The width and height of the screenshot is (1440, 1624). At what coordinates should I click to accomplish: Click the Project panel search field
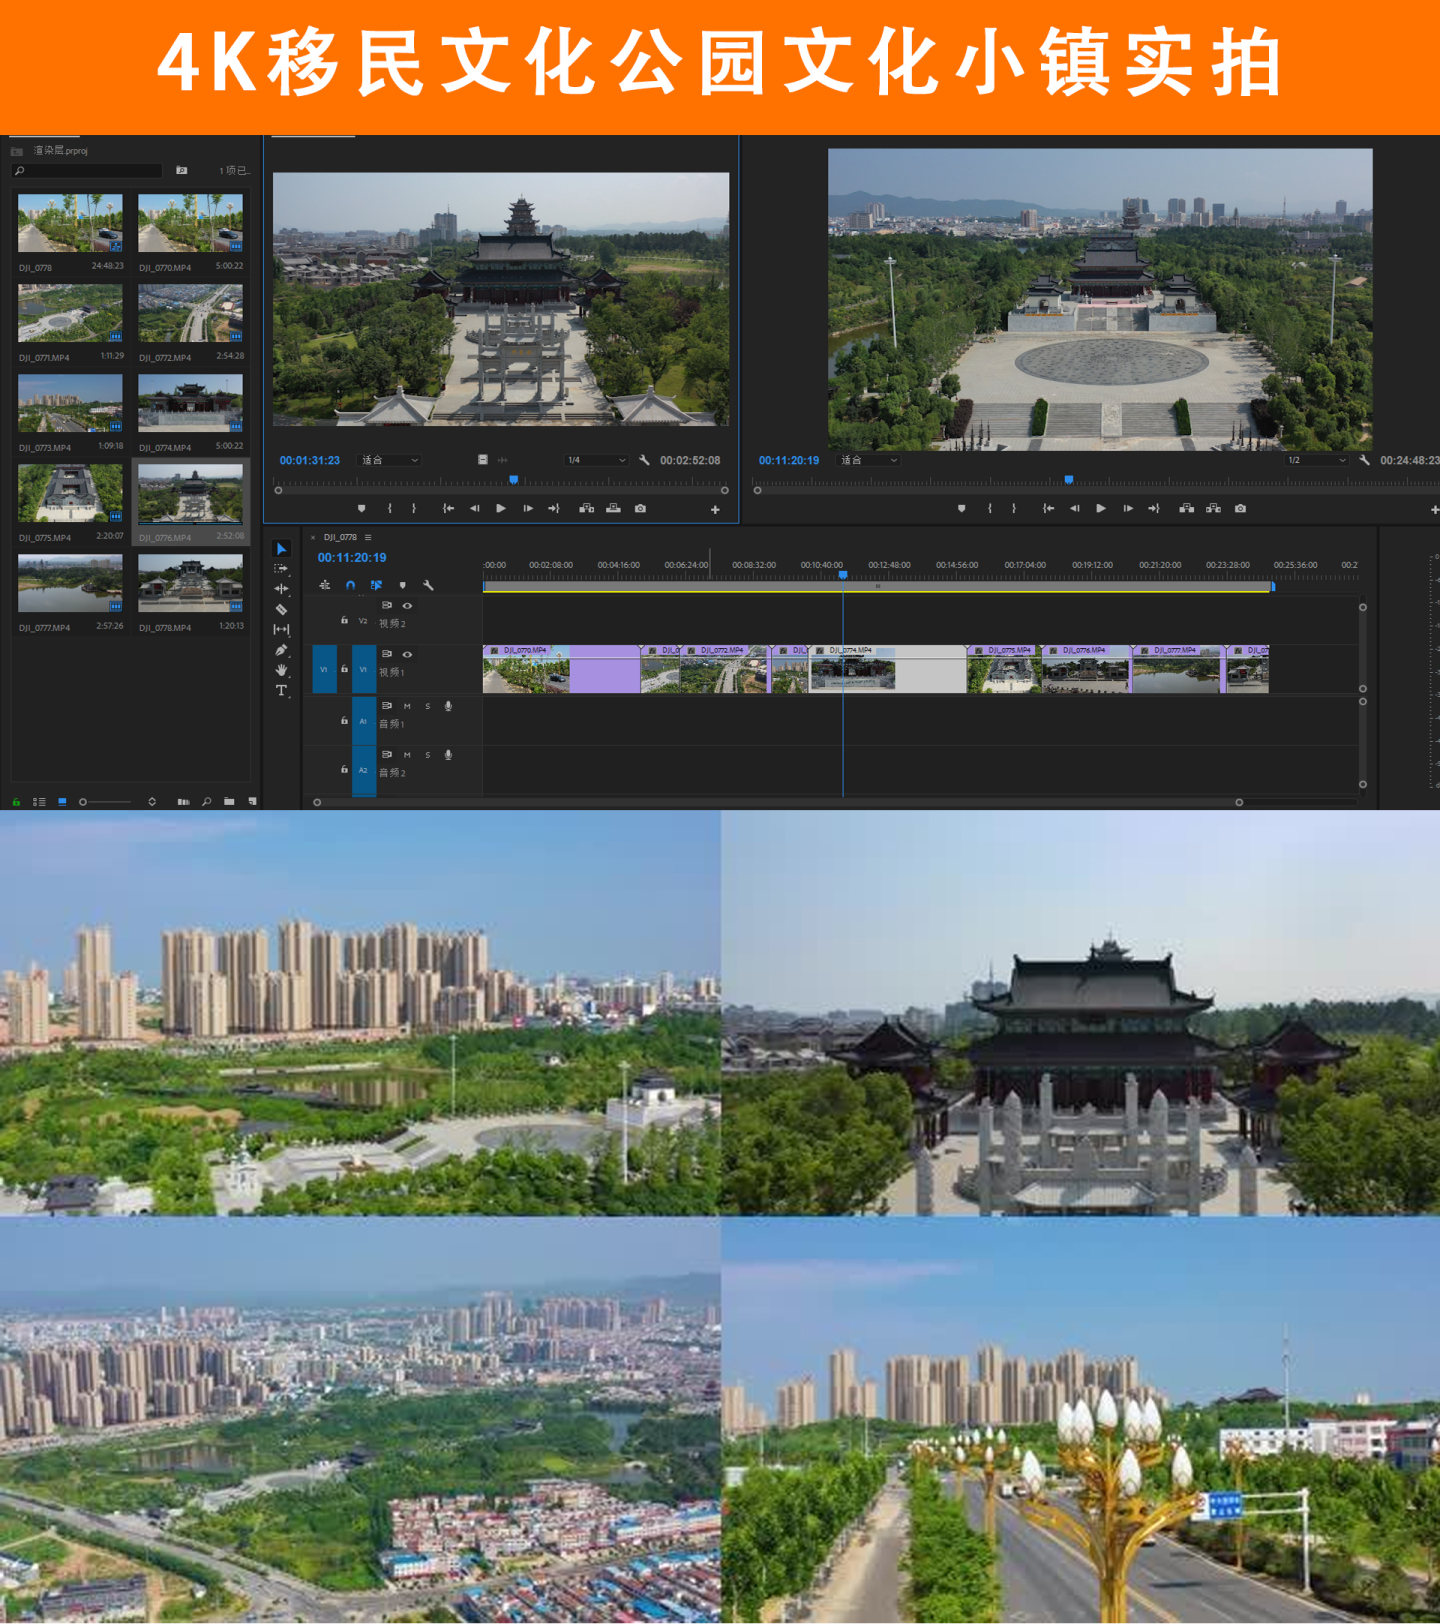point(87,171)
